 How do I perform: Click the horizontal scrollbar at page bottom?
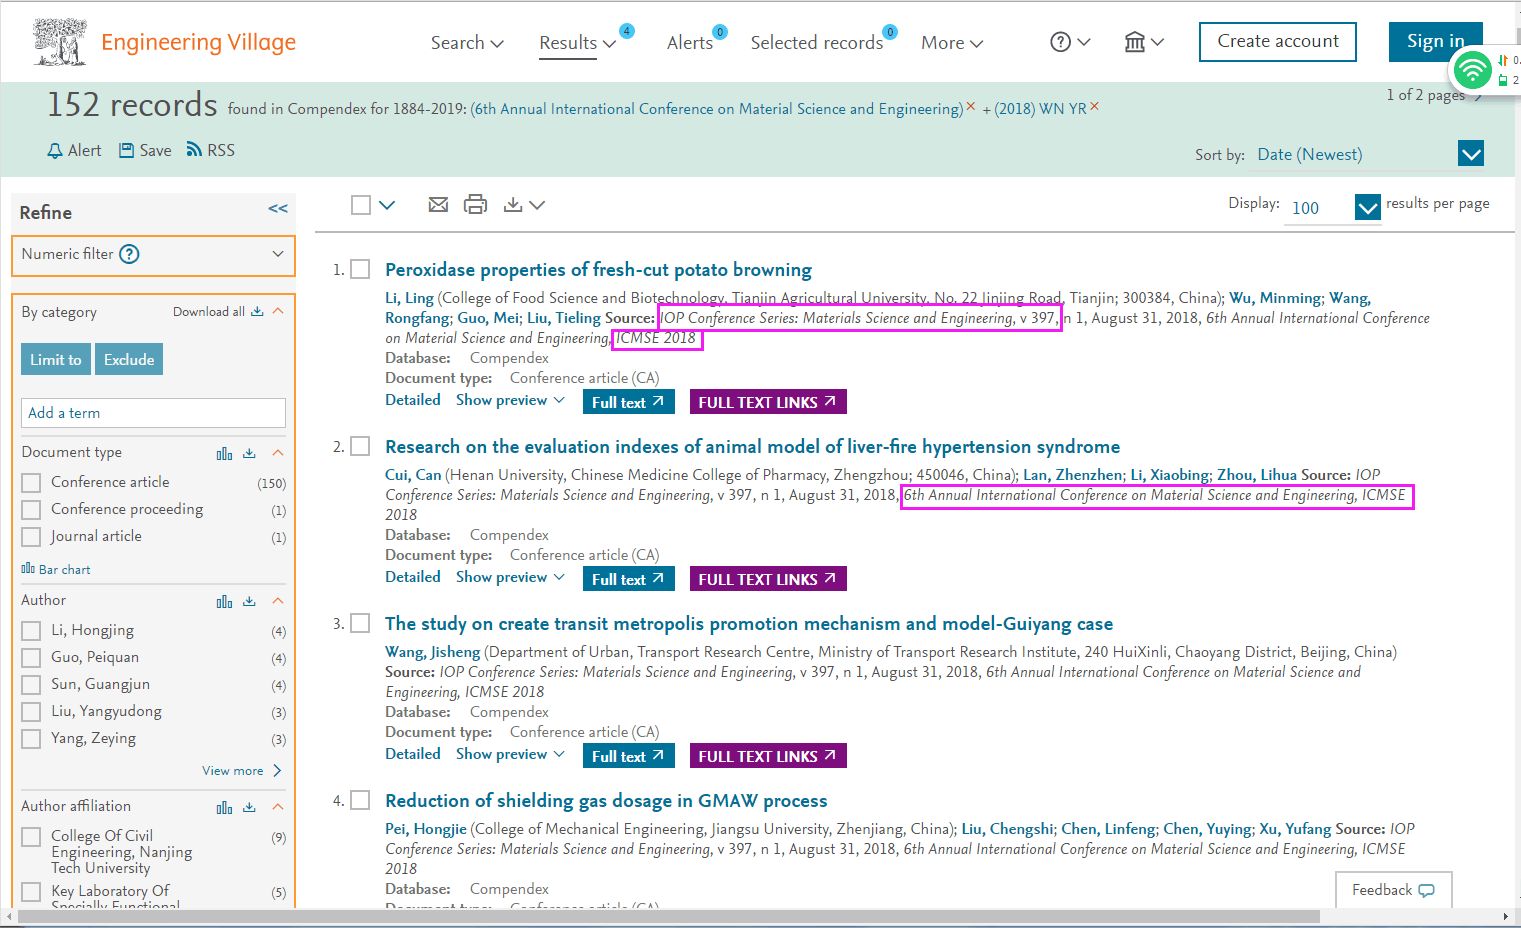[x=669, y=917]
